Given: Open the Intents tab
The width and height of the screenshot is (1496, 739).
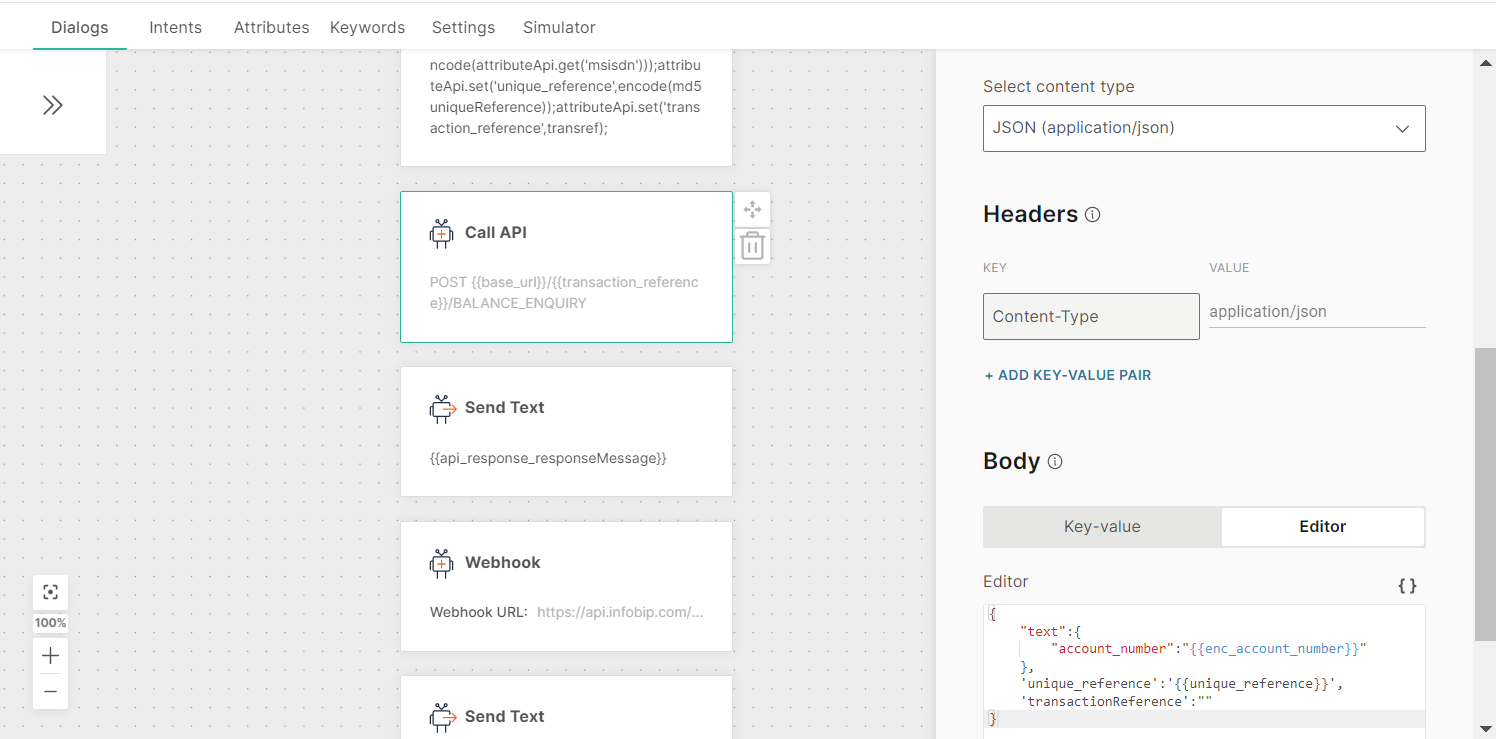Looking at the screenshot, I should [x=175, y=27].
